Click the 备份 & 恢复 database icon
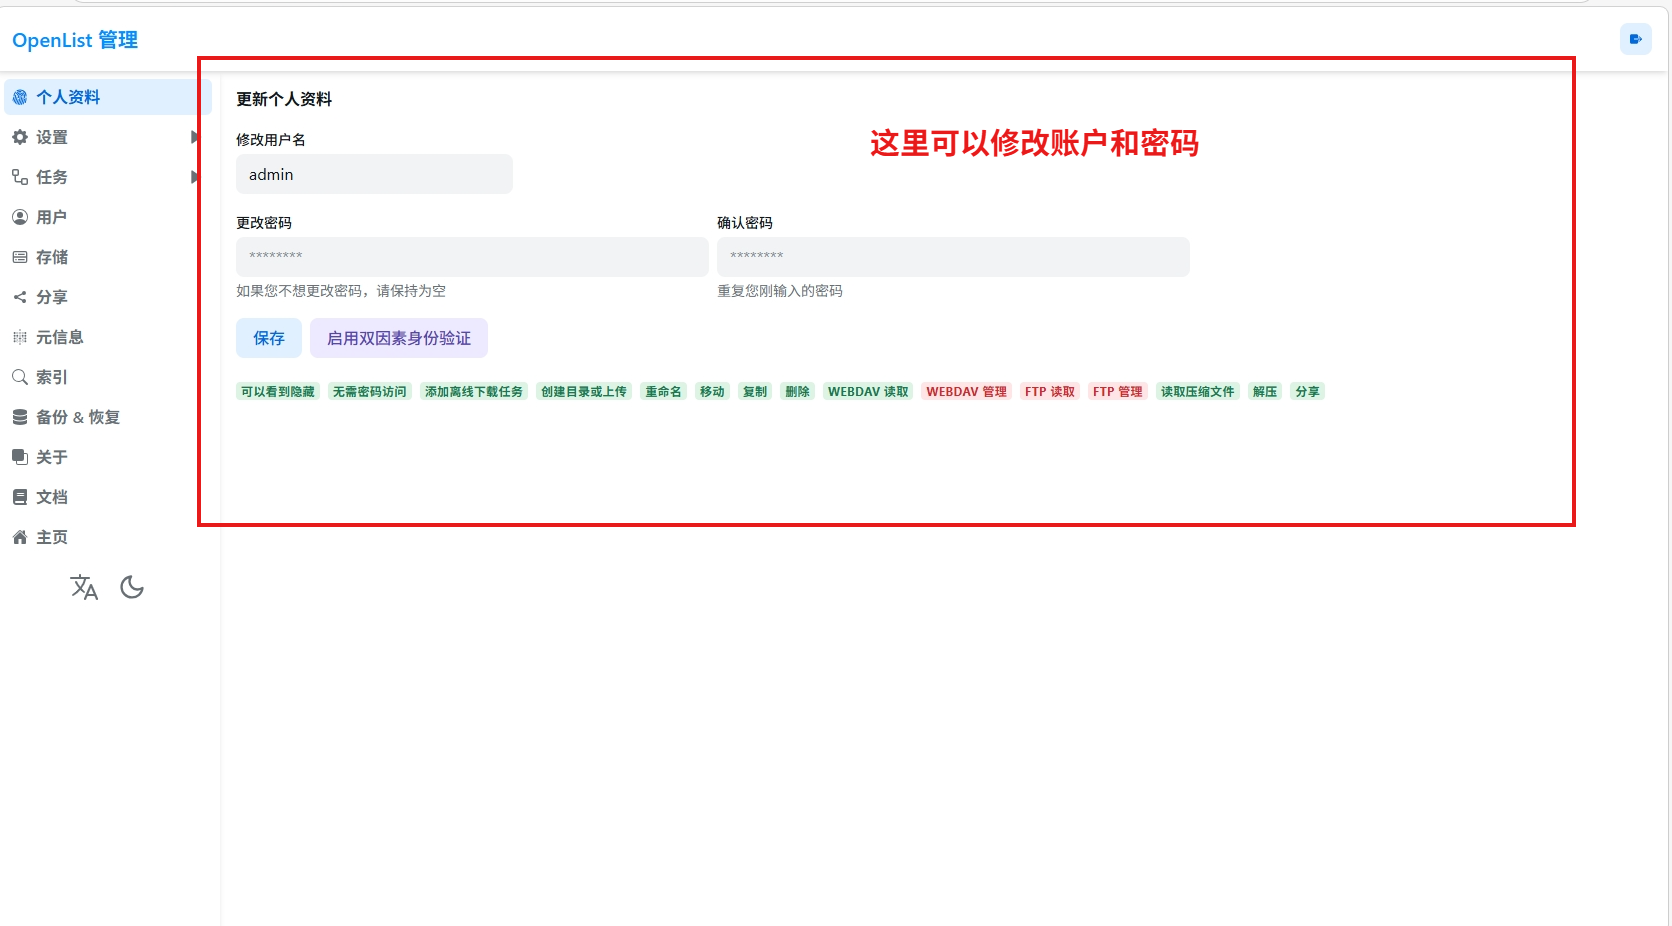The height and width of the screenshot is (926, 1672). coord(20,417)
